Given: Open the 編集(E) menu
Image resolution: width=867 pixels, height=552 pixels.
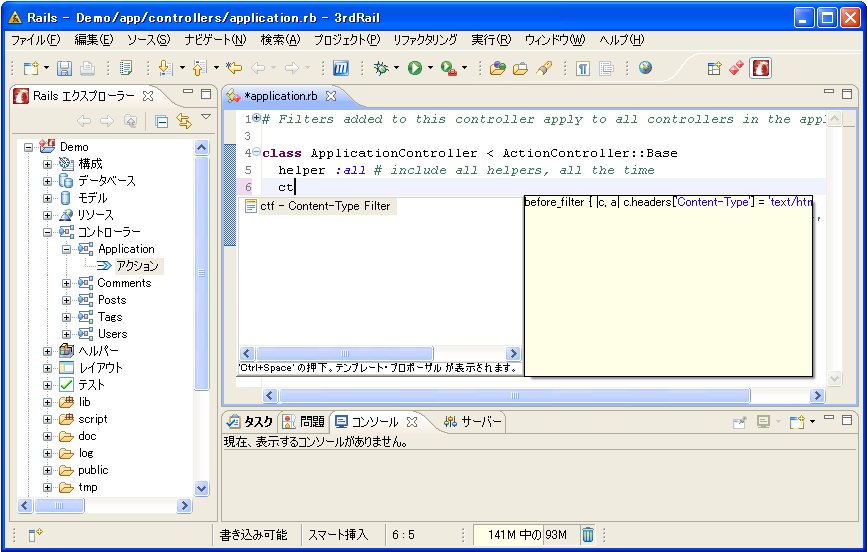Looking at the screenshot, I should (x=94, y=40).
